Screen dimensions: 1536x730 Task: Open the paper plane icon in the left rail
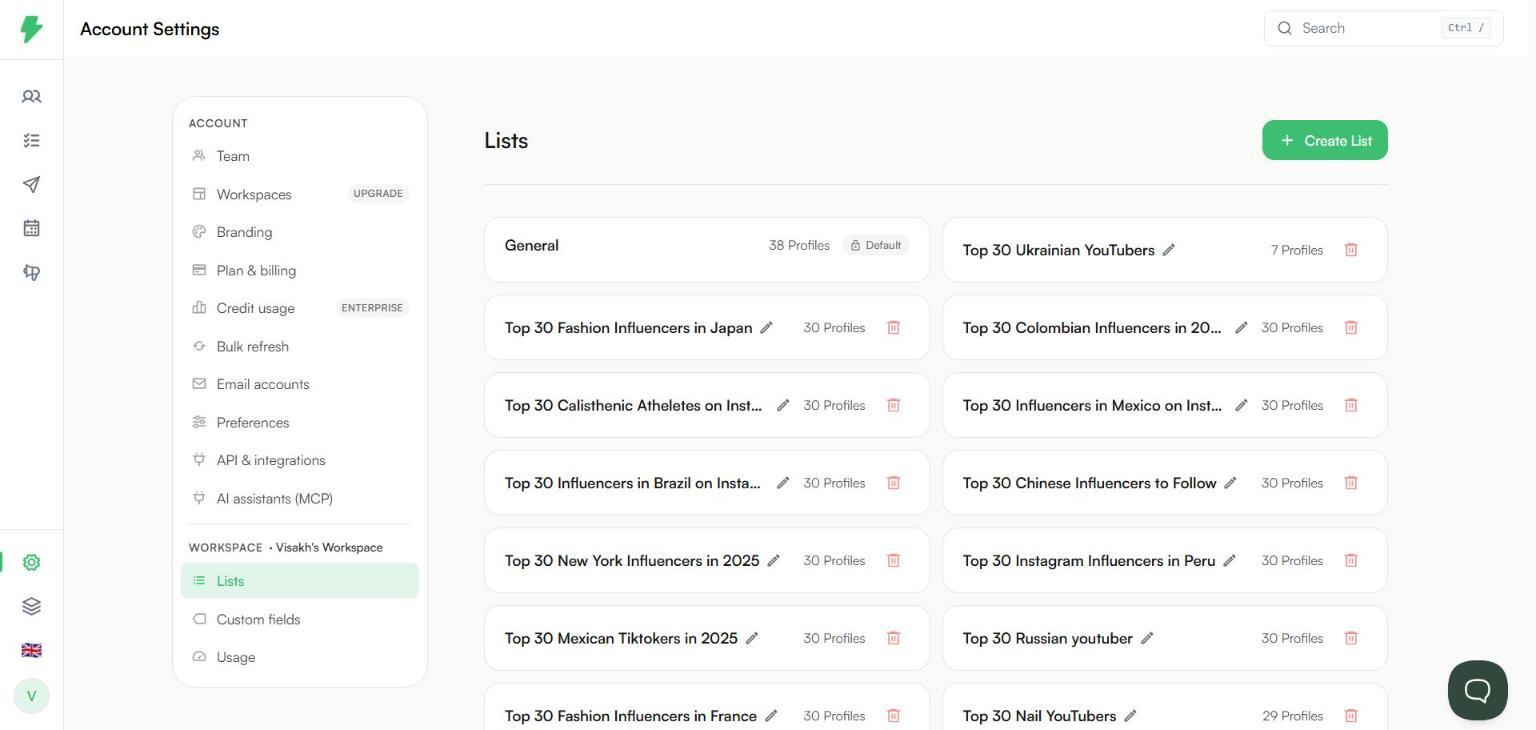coord(32,185)
